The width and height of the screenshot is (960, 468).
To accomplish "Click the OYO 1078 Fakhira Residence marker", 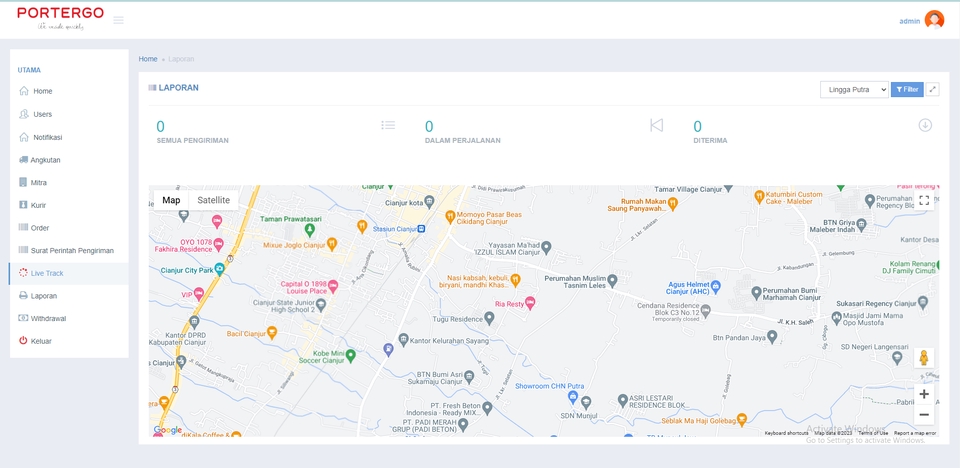I will tap(219, 245).
